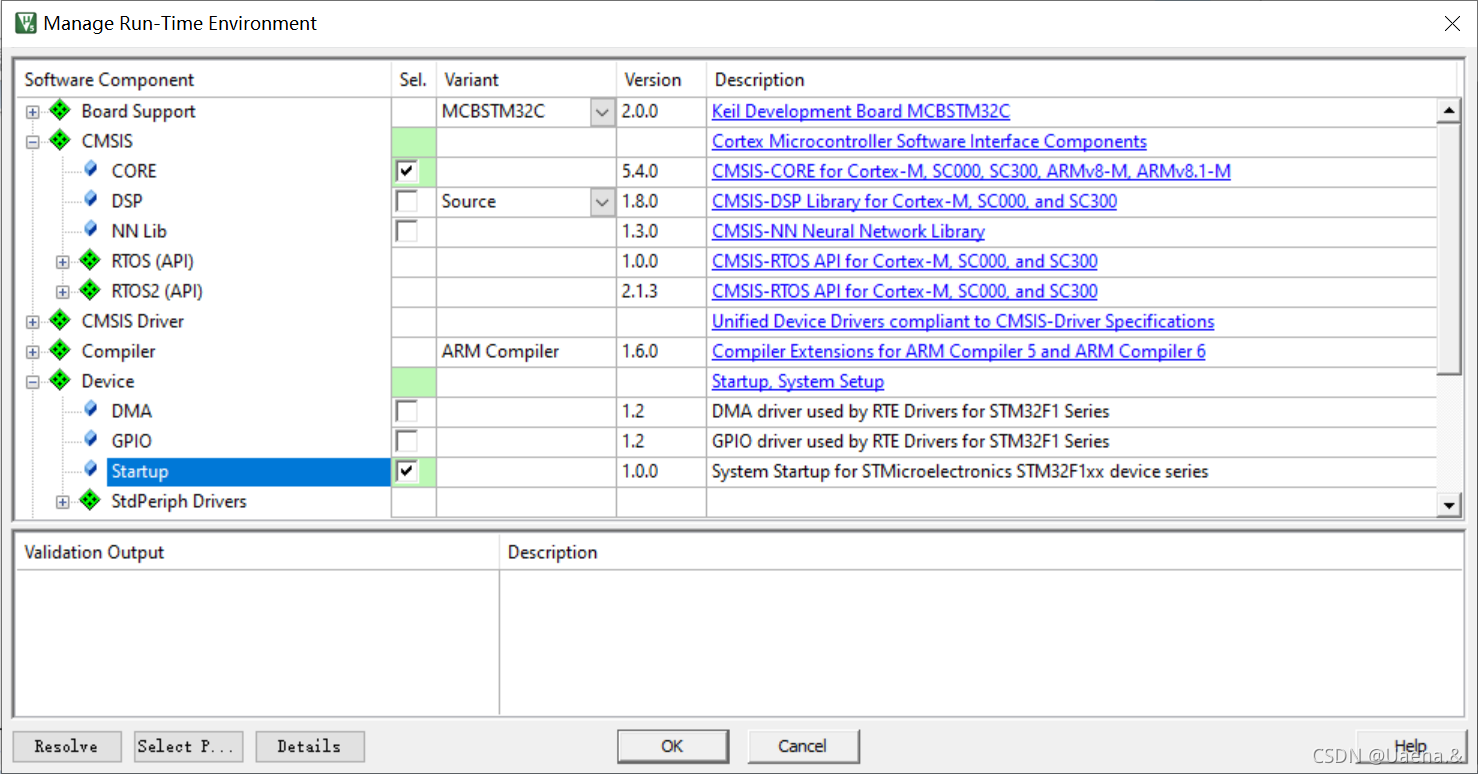Uncheck the CMSIS CORE checkbox
Image resolution: width=1478 pixels, height=774 pixels.
click(x=407, y=172)
